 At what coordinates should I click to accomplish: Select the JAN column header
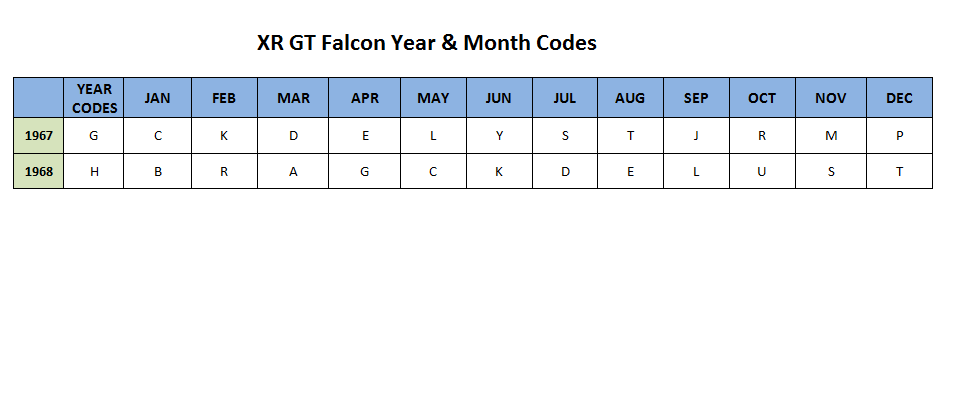point(157,98)
